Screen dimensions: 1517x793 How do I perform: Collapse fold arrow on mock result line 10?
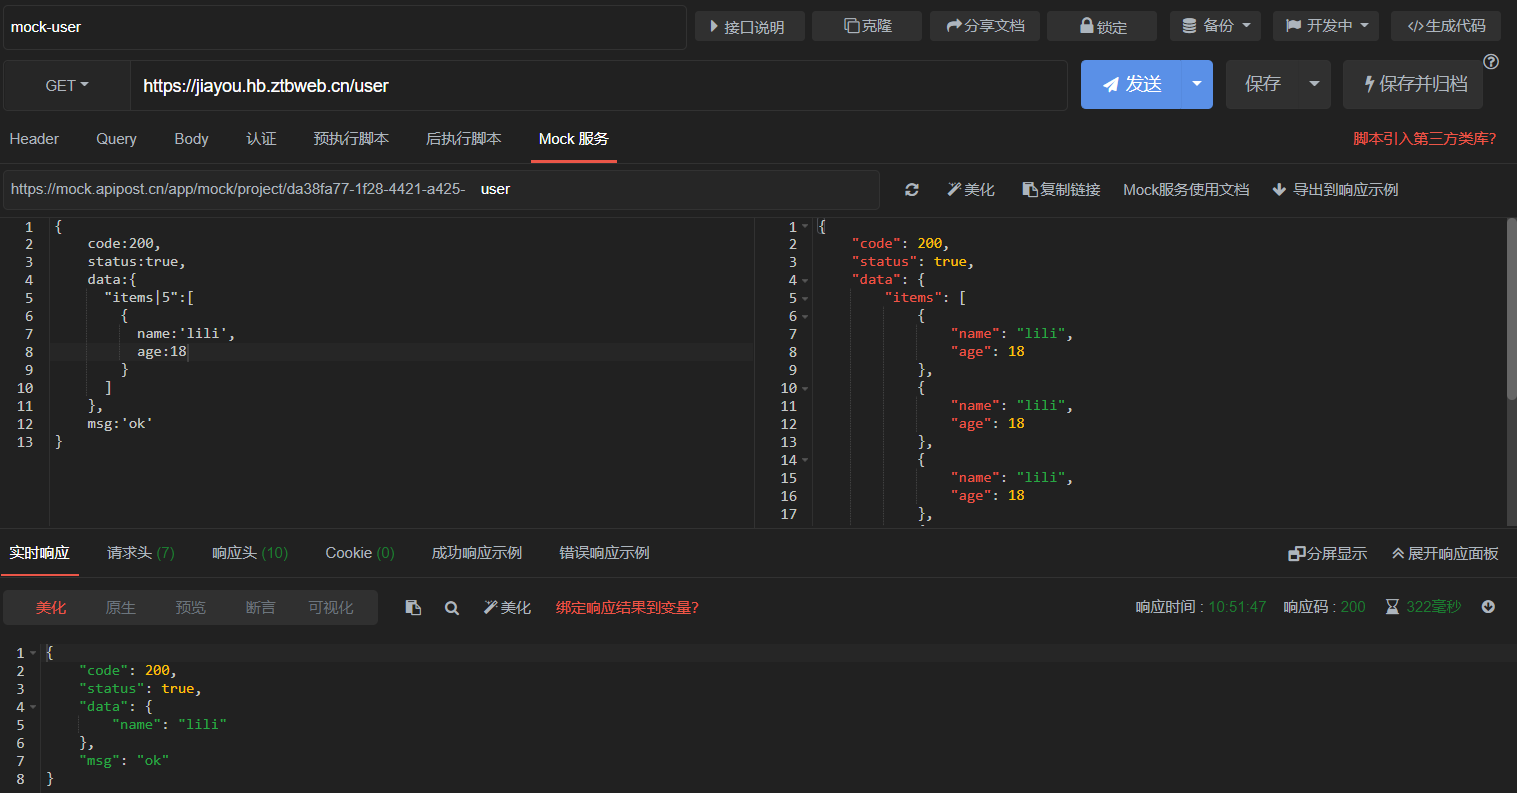805,389
